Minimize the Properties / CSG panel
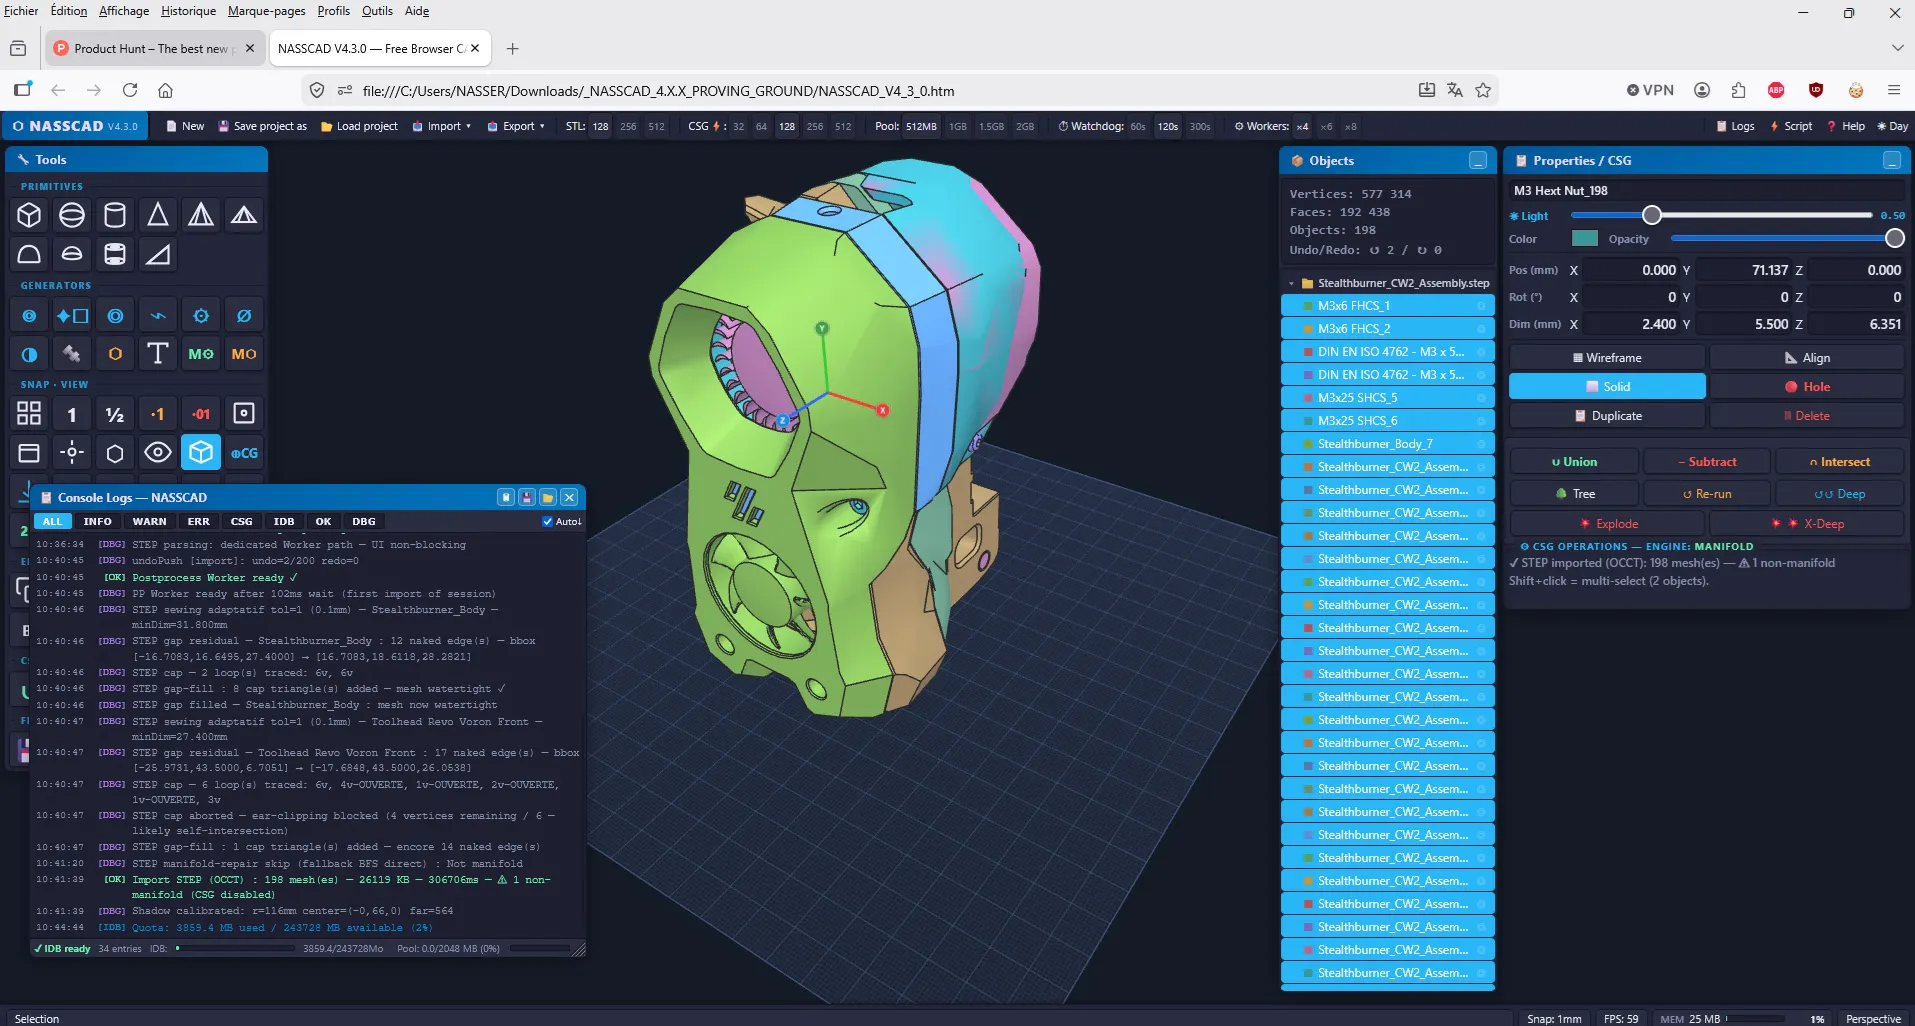Image resolution: width=1915 pixels, height=1026 pixels. (1892, 161)
